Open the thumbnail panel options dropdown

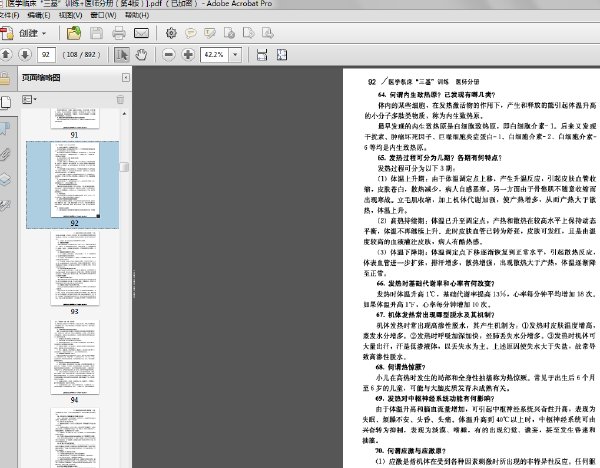(29, 99)
